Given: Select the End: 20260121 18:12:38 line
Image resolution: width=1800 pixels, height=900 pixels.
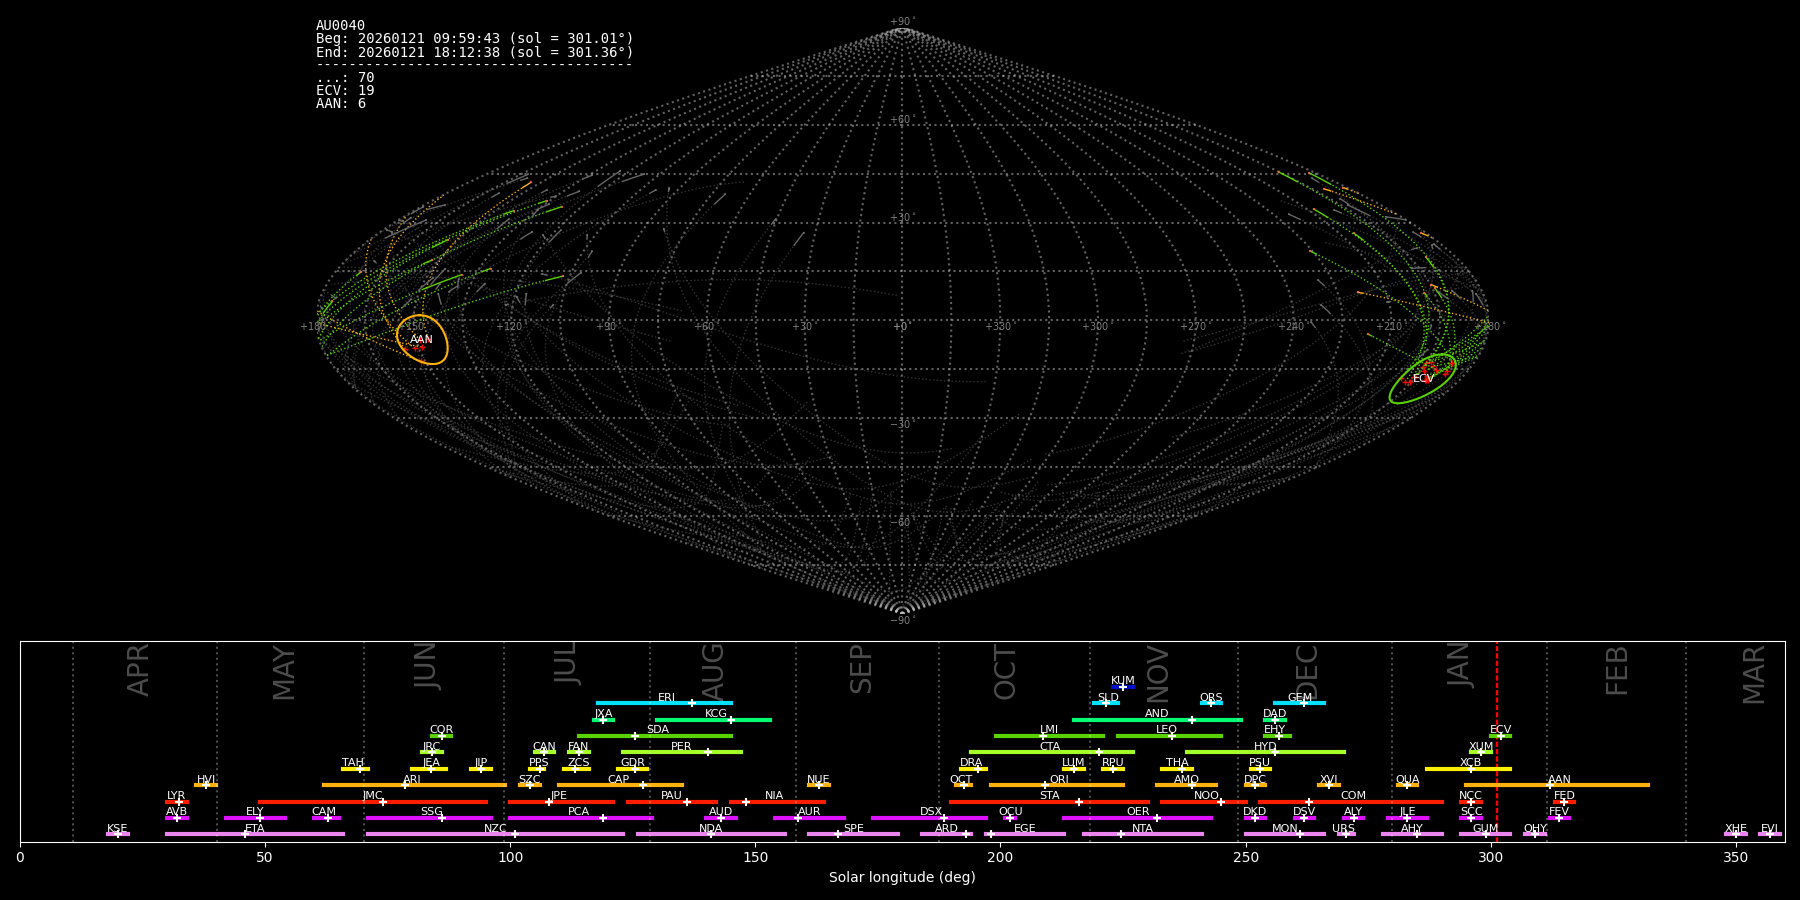Looking at the screenshot, I should [475, 52].
